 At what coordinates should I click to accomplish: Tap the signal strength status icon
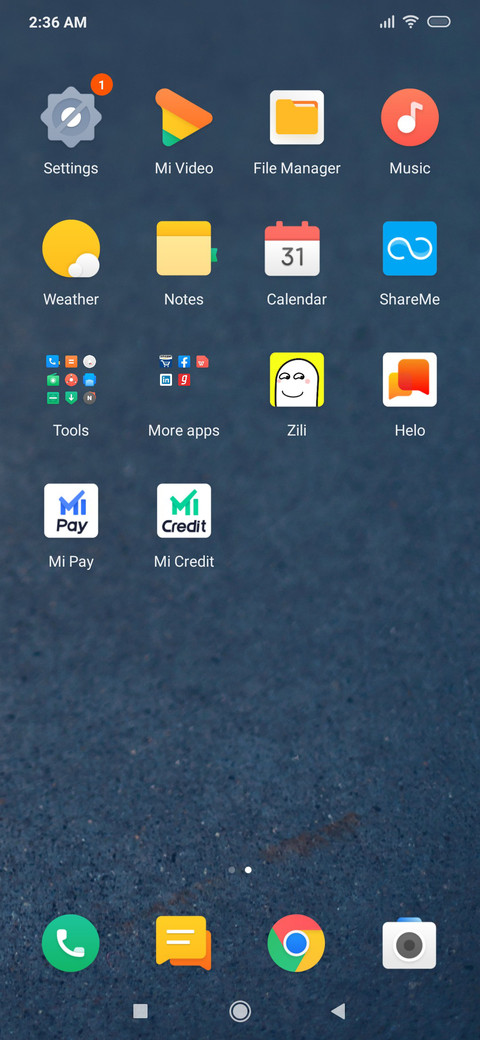click(x=387, y=23)
